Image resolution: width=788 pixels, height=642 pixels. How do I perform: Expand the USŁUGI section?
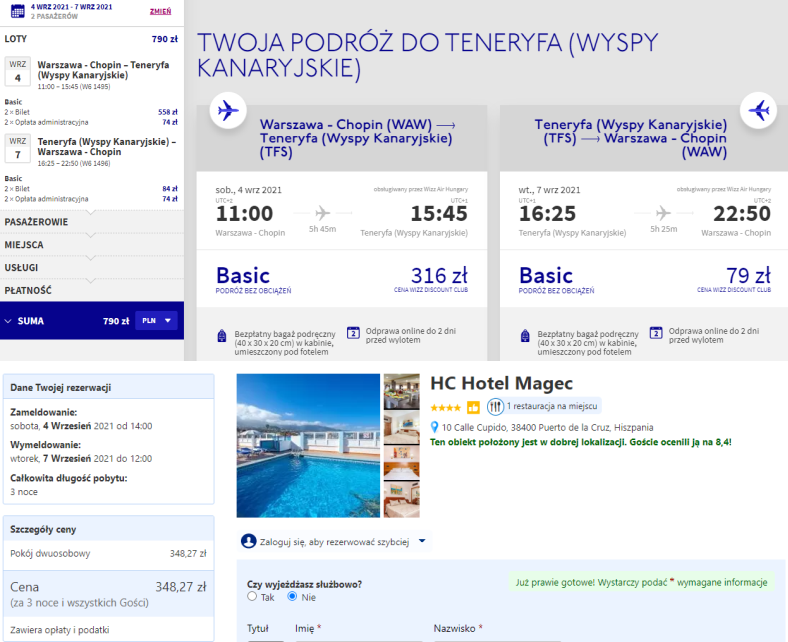coord(91,267)
